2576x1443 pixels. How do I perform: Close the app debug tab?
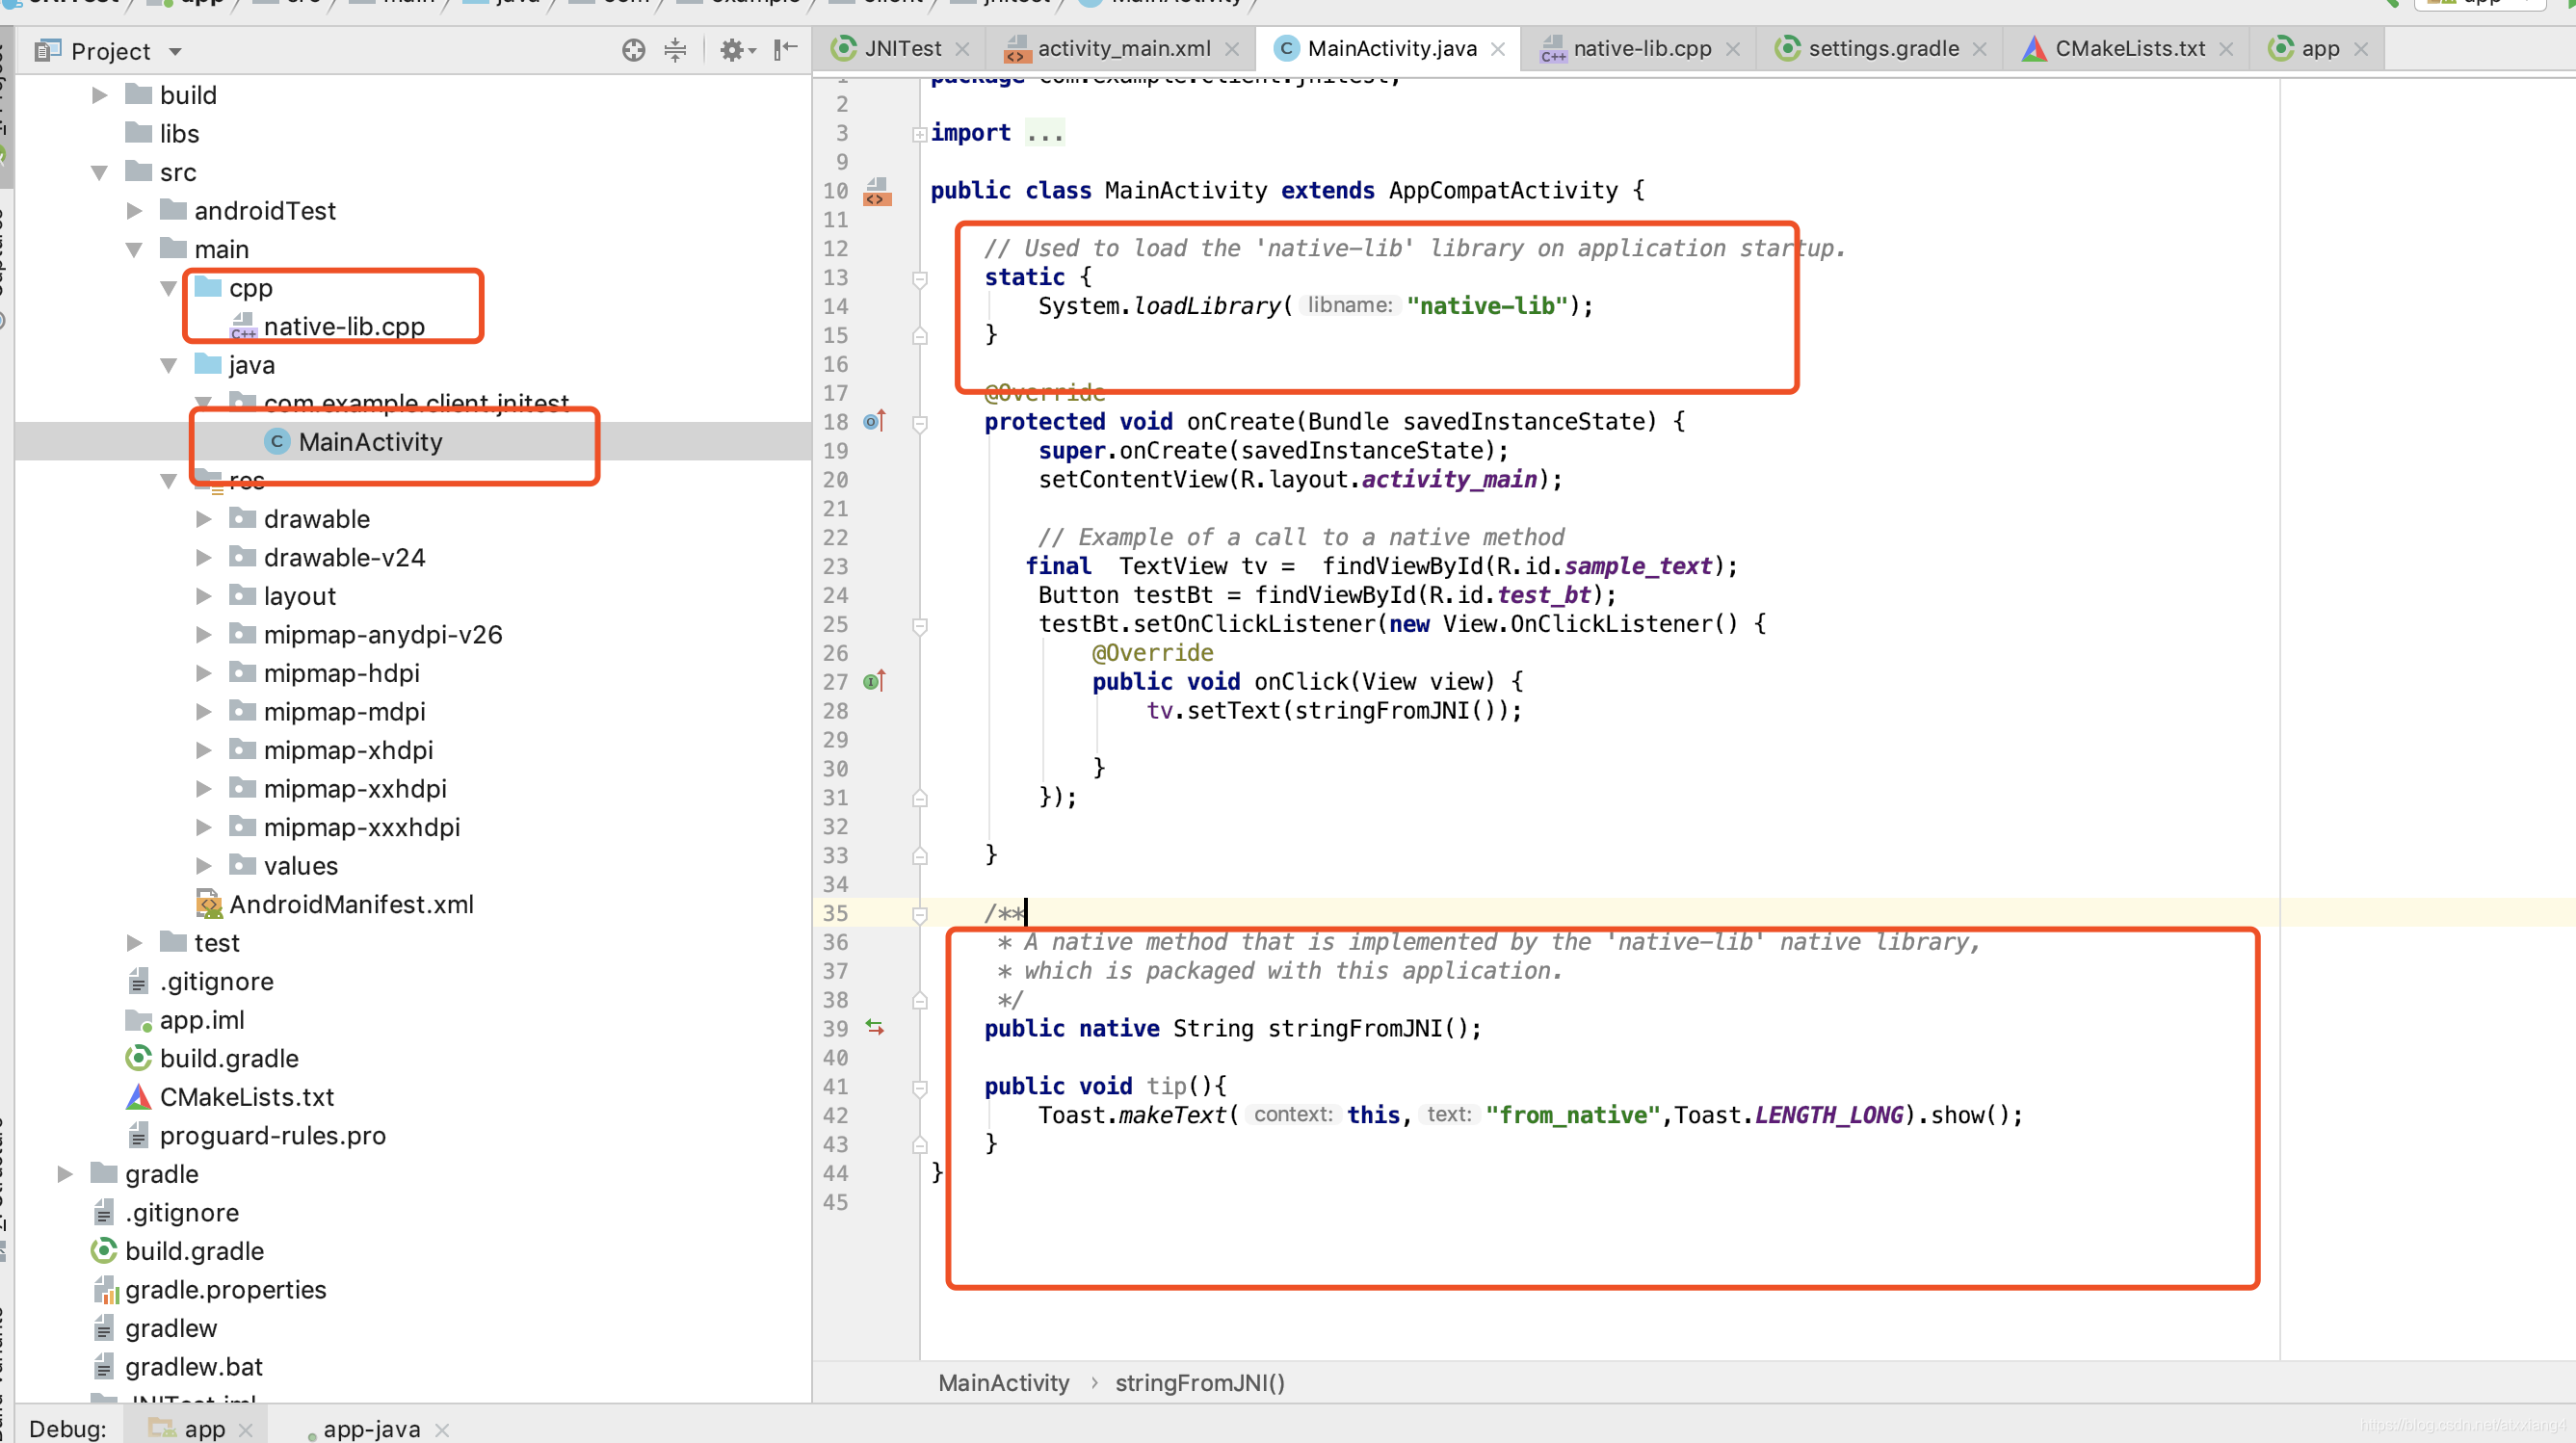pyautogui.click(x=247, y=1430)
